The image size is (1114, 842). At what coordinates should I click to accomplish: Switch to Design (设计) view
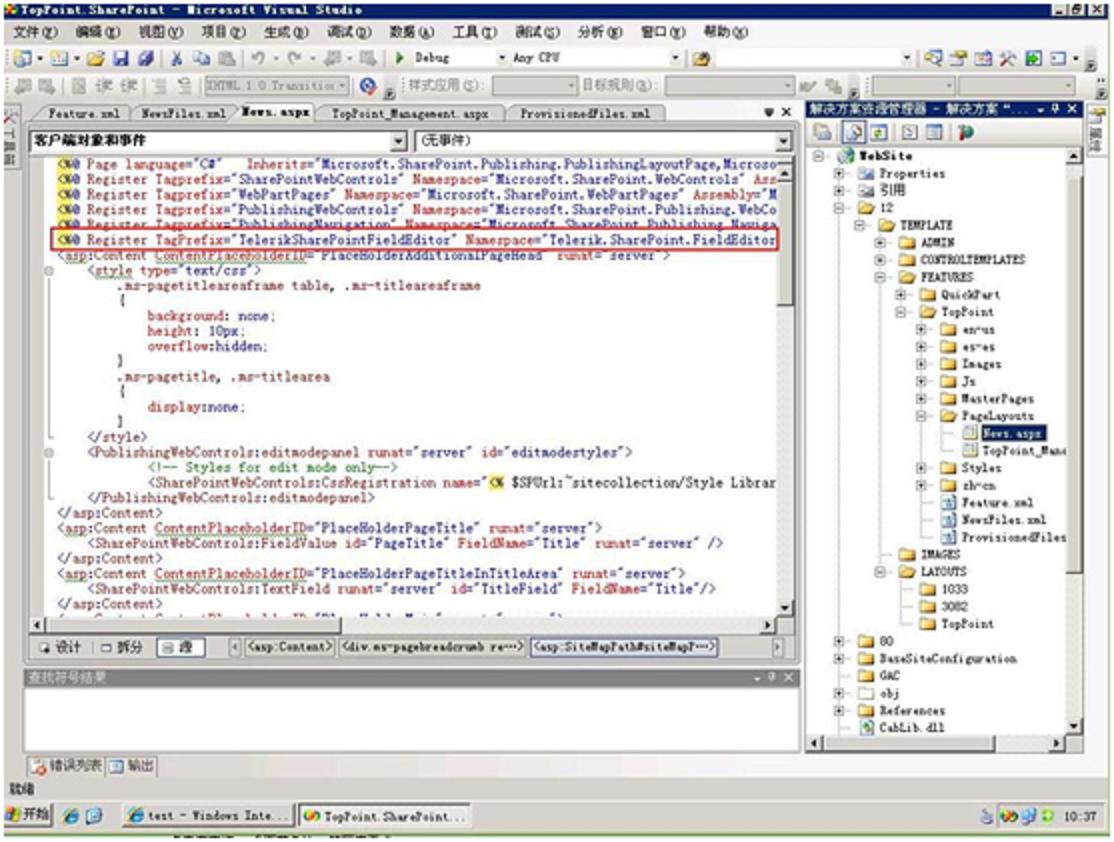(60, 648)
